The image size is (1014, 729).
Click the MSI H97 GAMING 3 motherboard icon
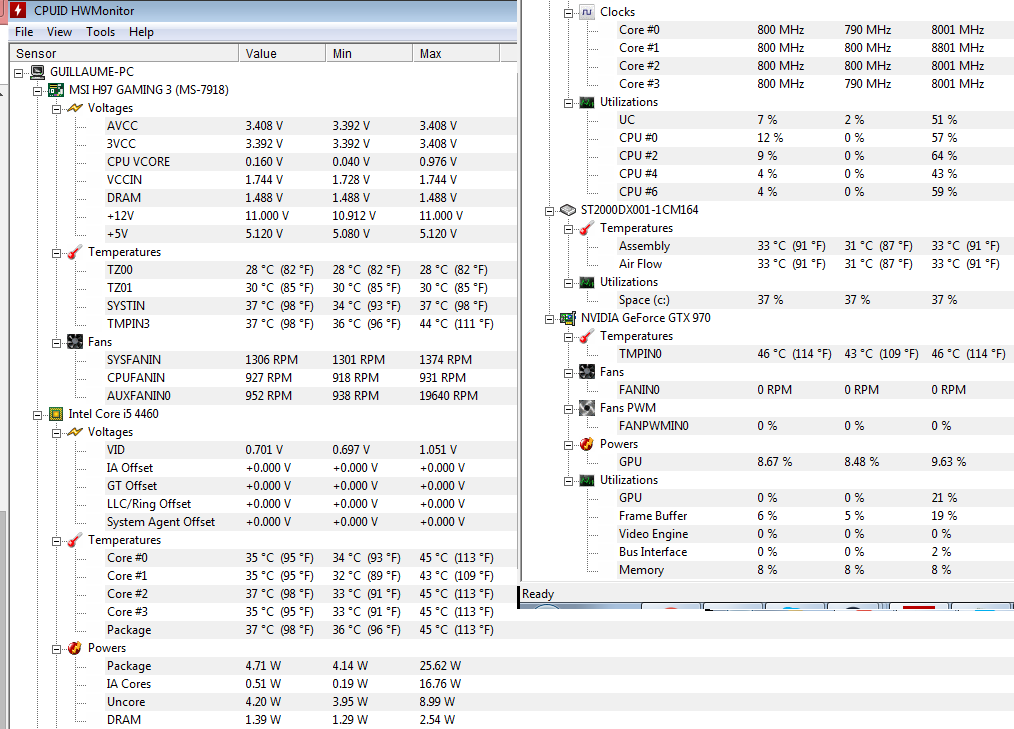point(56,90)
